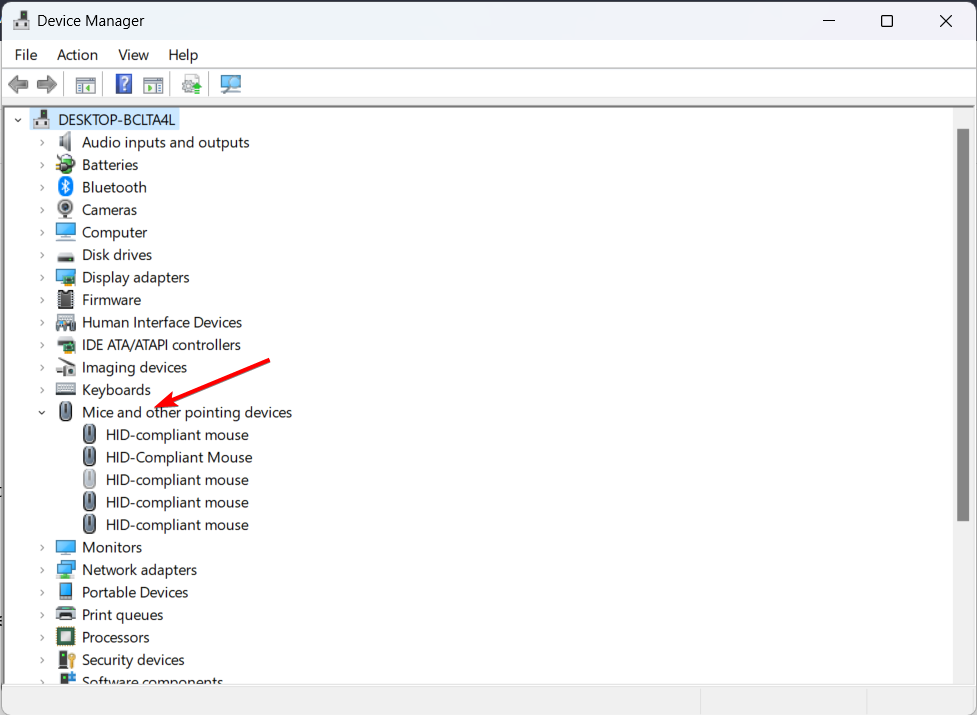Click the Forward arrow toolbar icon
The height and width of the screenshot is (715, 977).
47,84
